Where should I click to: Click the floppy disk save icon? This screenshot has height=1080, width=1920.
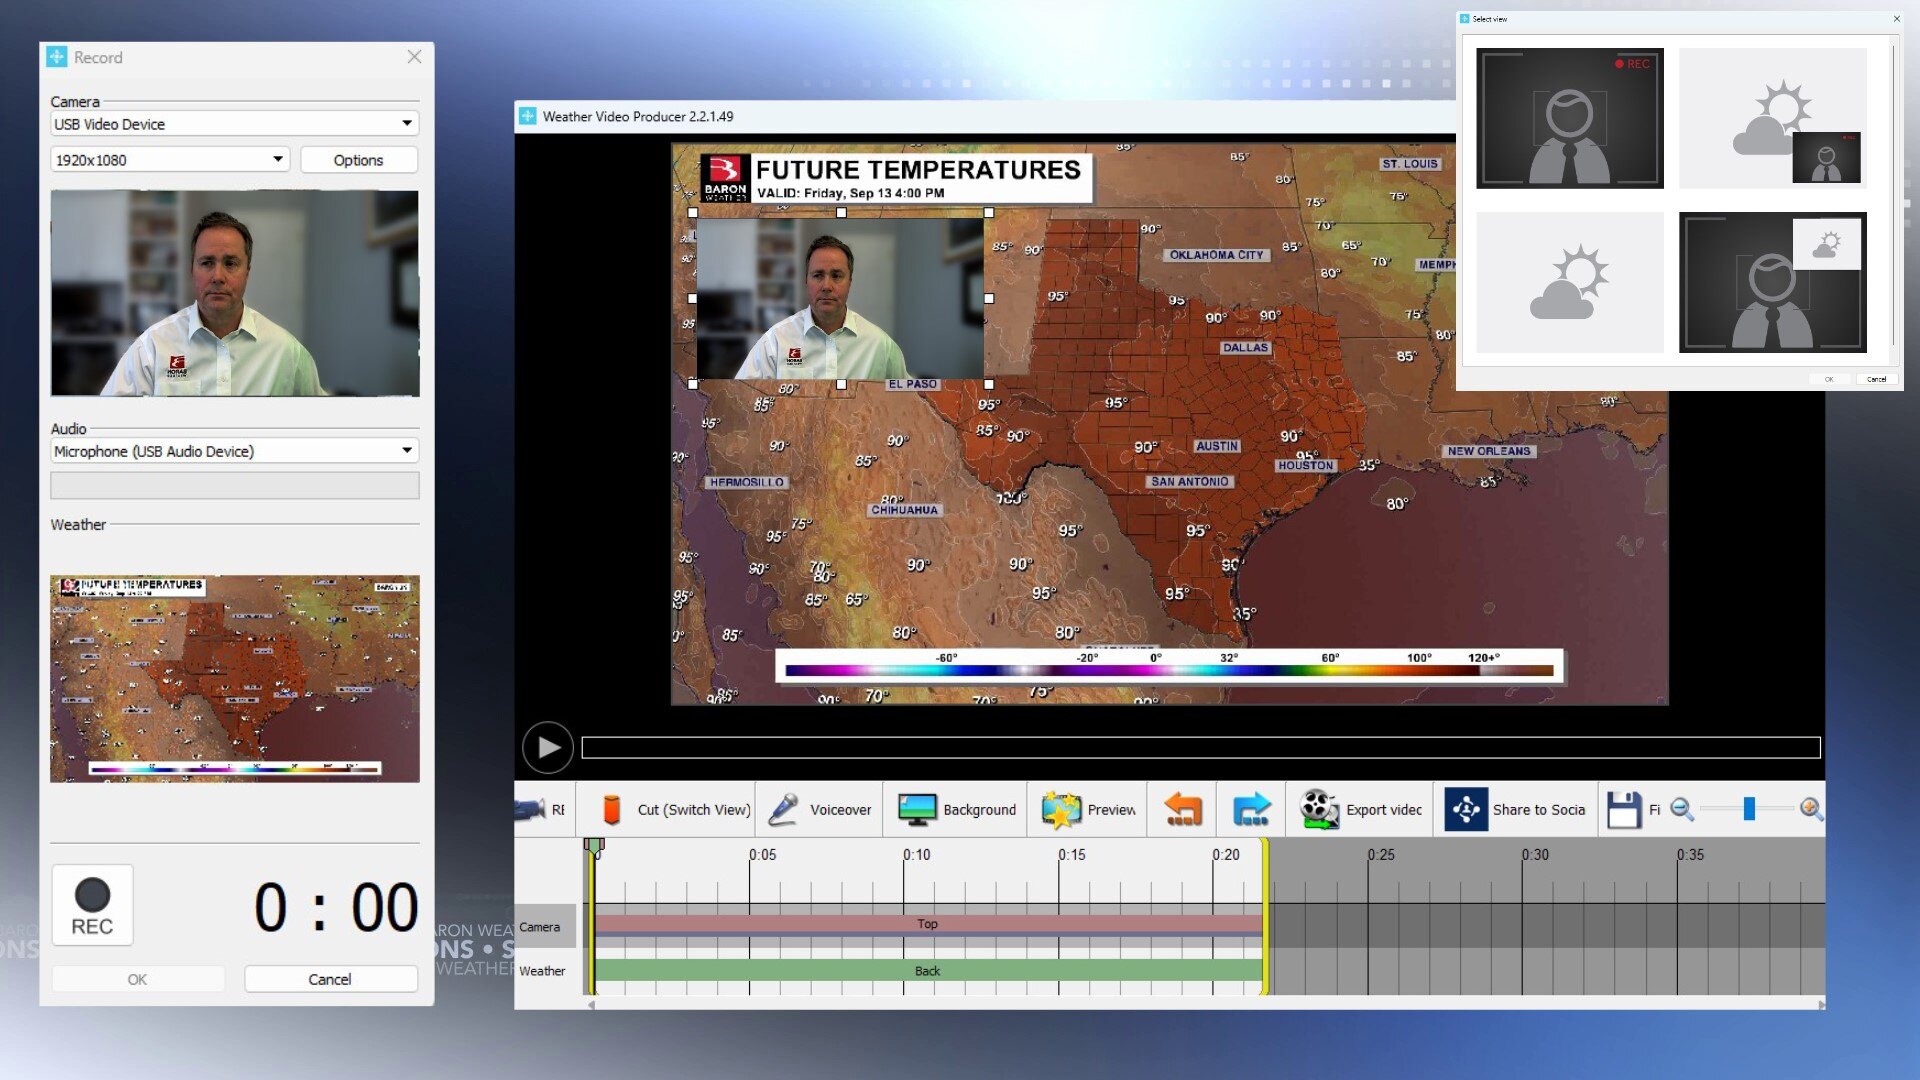(x=1624, y=810)
